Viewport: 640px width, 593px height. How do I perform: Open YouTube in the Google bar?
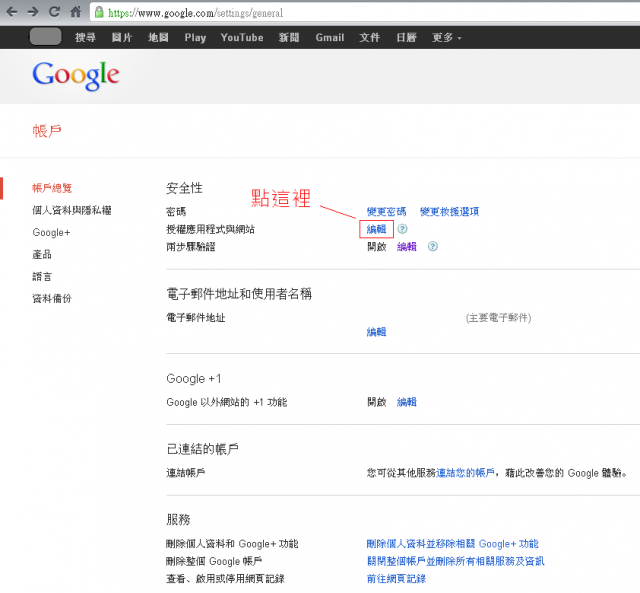pyautogui.click(x=242, y=38)
